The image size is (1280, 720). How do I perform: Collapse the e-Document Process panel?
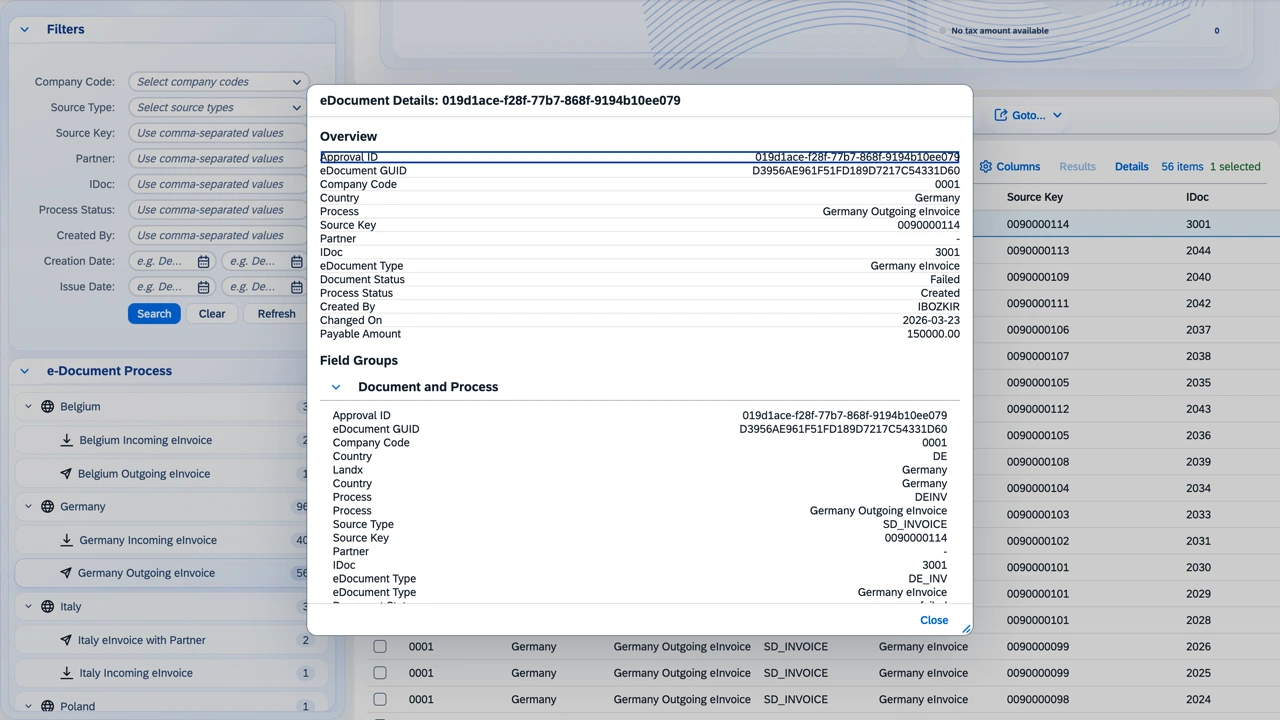point(25,371)
